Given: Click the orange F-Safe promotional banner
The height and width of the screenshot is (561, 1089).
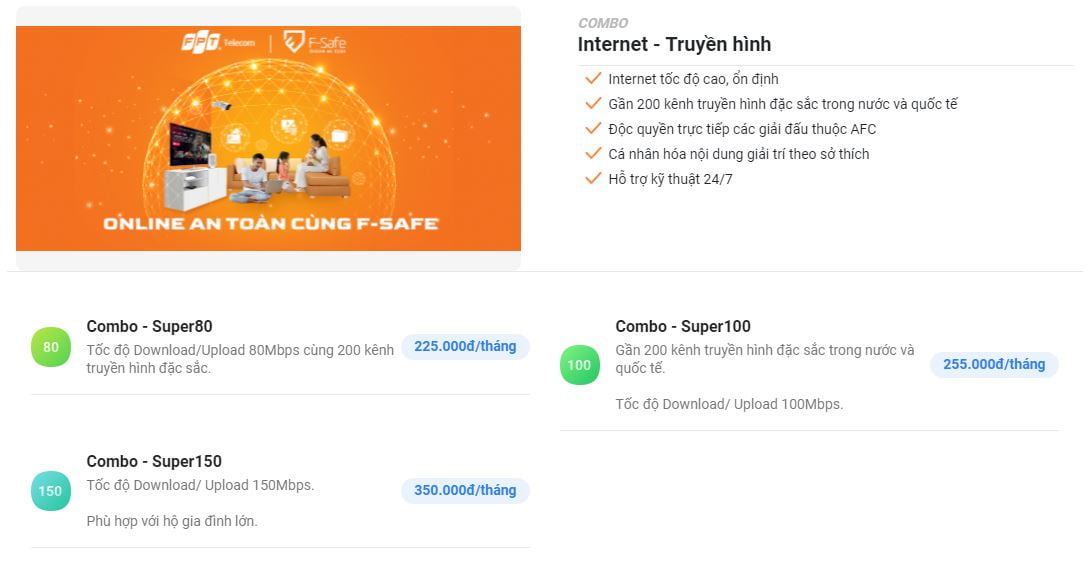Looking at the screenshot, I should pos(268,139).
